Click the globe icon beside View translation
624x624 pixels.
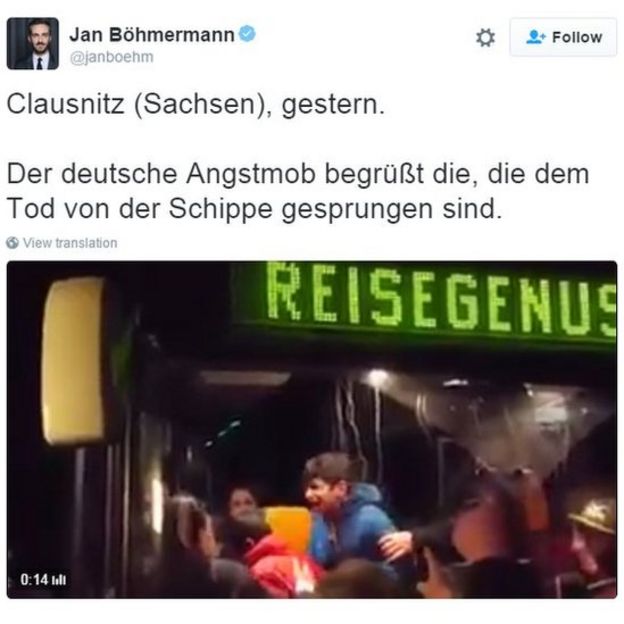click(12, 242)
